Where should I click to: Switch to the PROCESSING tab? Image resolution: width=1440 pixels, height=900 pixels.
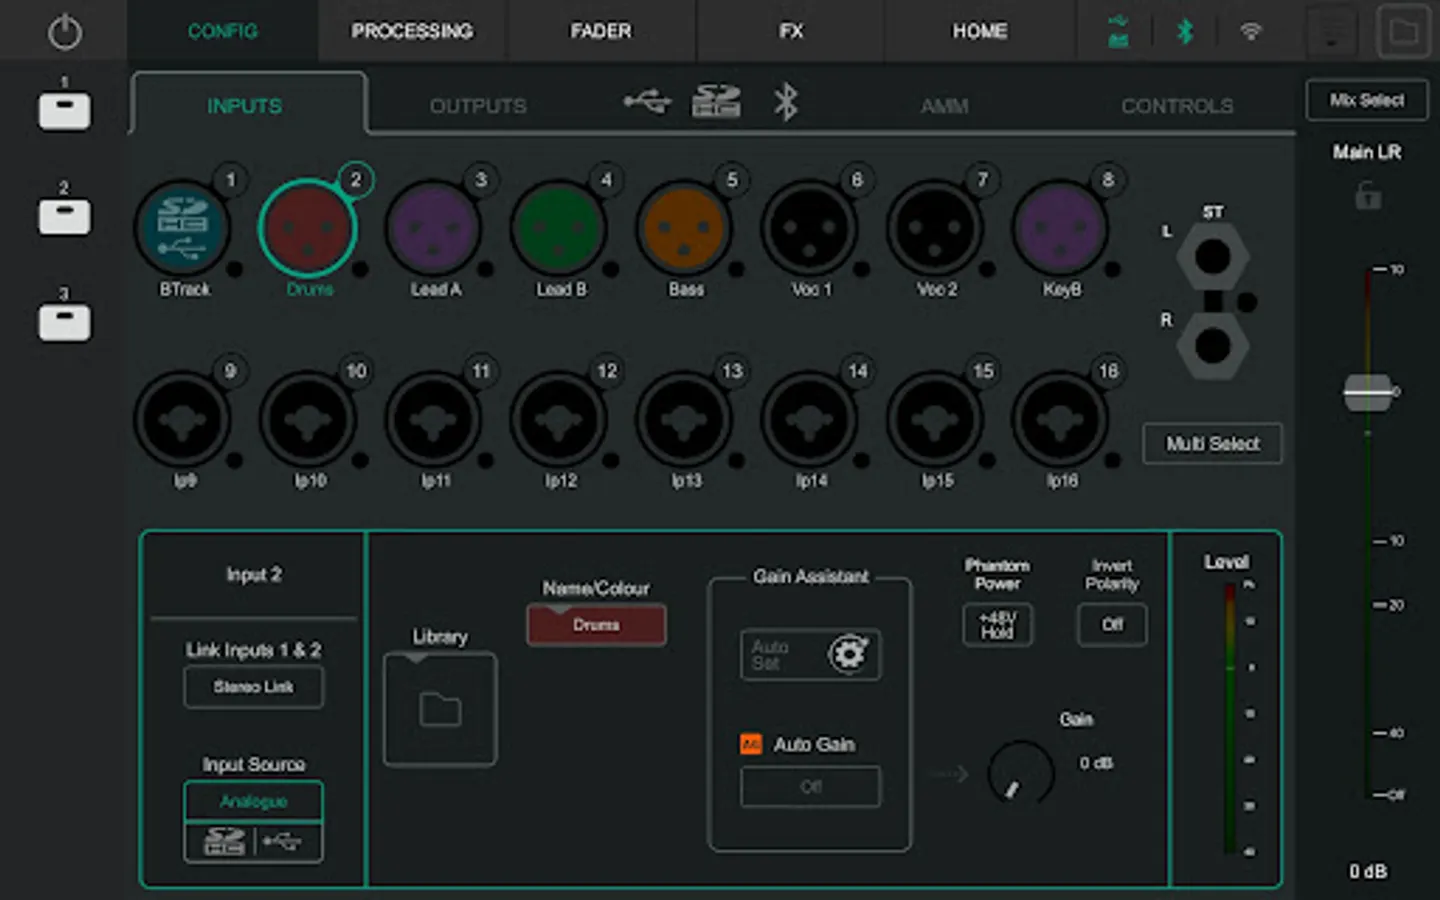412,32
